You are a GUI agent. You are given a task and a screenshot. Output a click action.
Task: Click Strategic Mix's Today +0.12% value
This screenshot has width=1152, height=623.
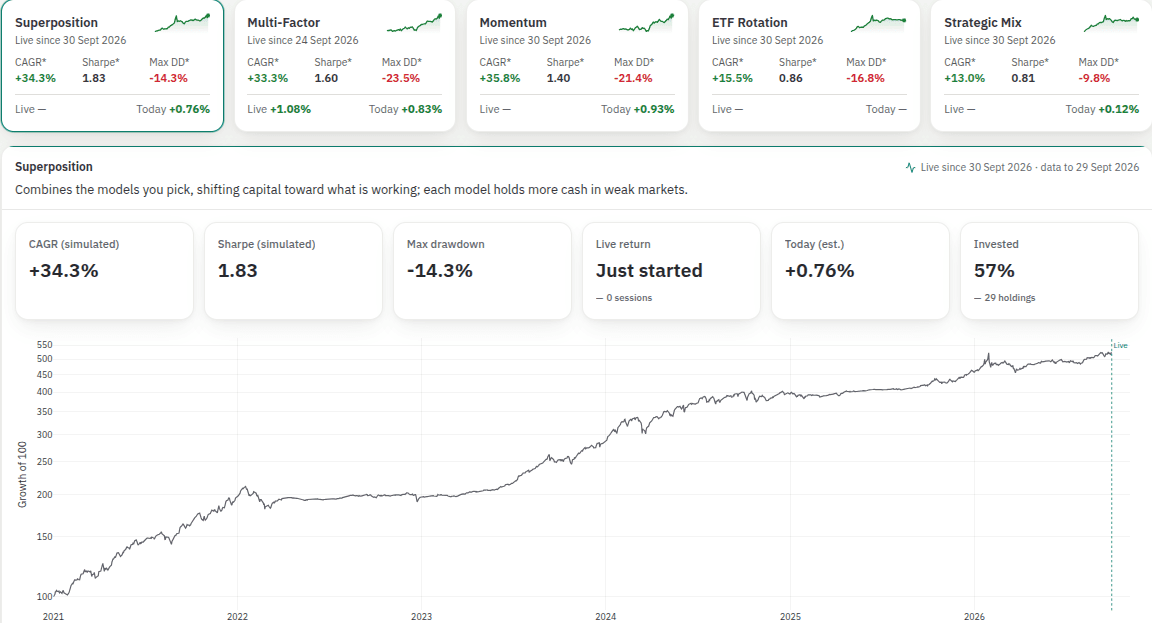[x=1118, y=109]
